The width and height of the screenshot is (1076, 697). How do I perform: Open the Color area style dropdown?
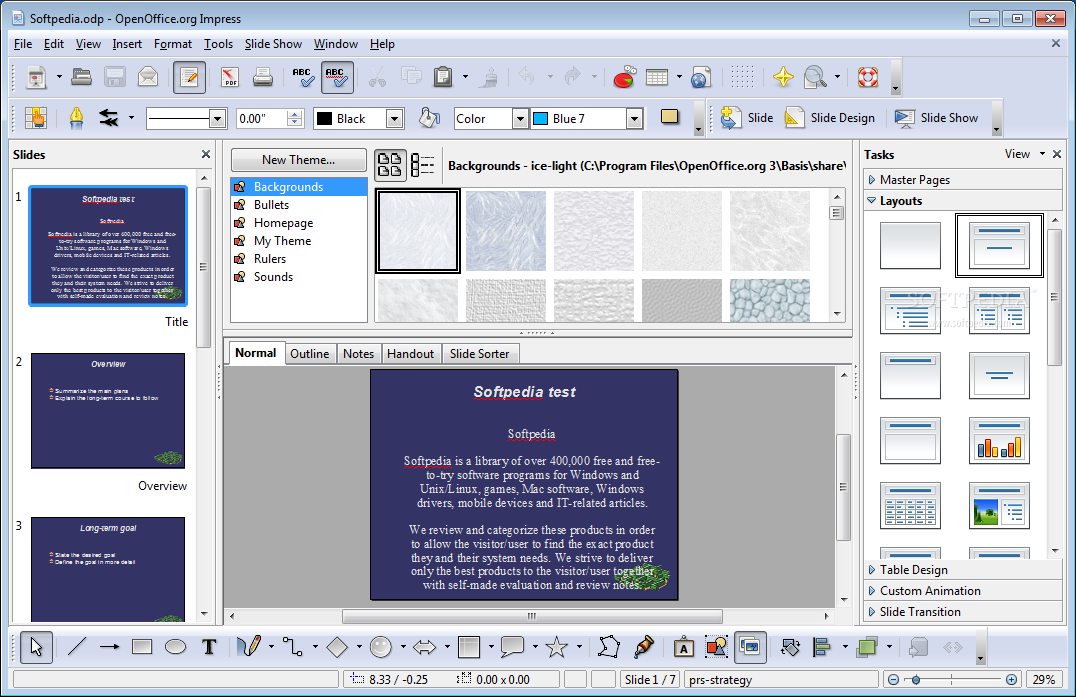coord(520,119)
